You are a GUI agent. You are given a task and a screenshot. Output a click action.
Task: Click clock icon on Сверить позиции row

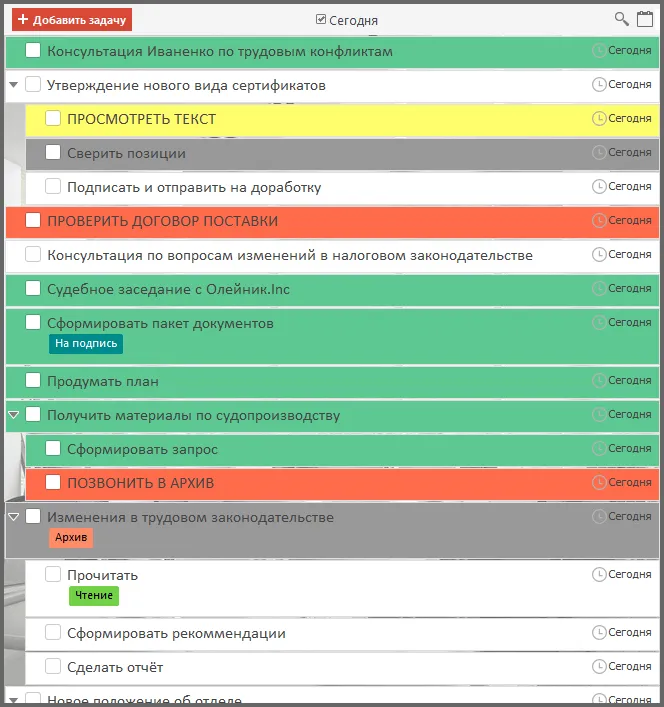point(599,152)
